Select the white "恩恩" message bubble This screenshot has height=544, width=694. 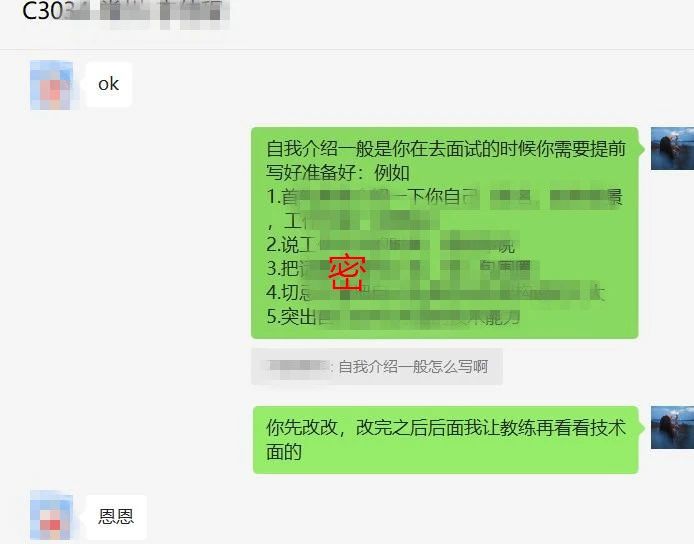(116, 517)
